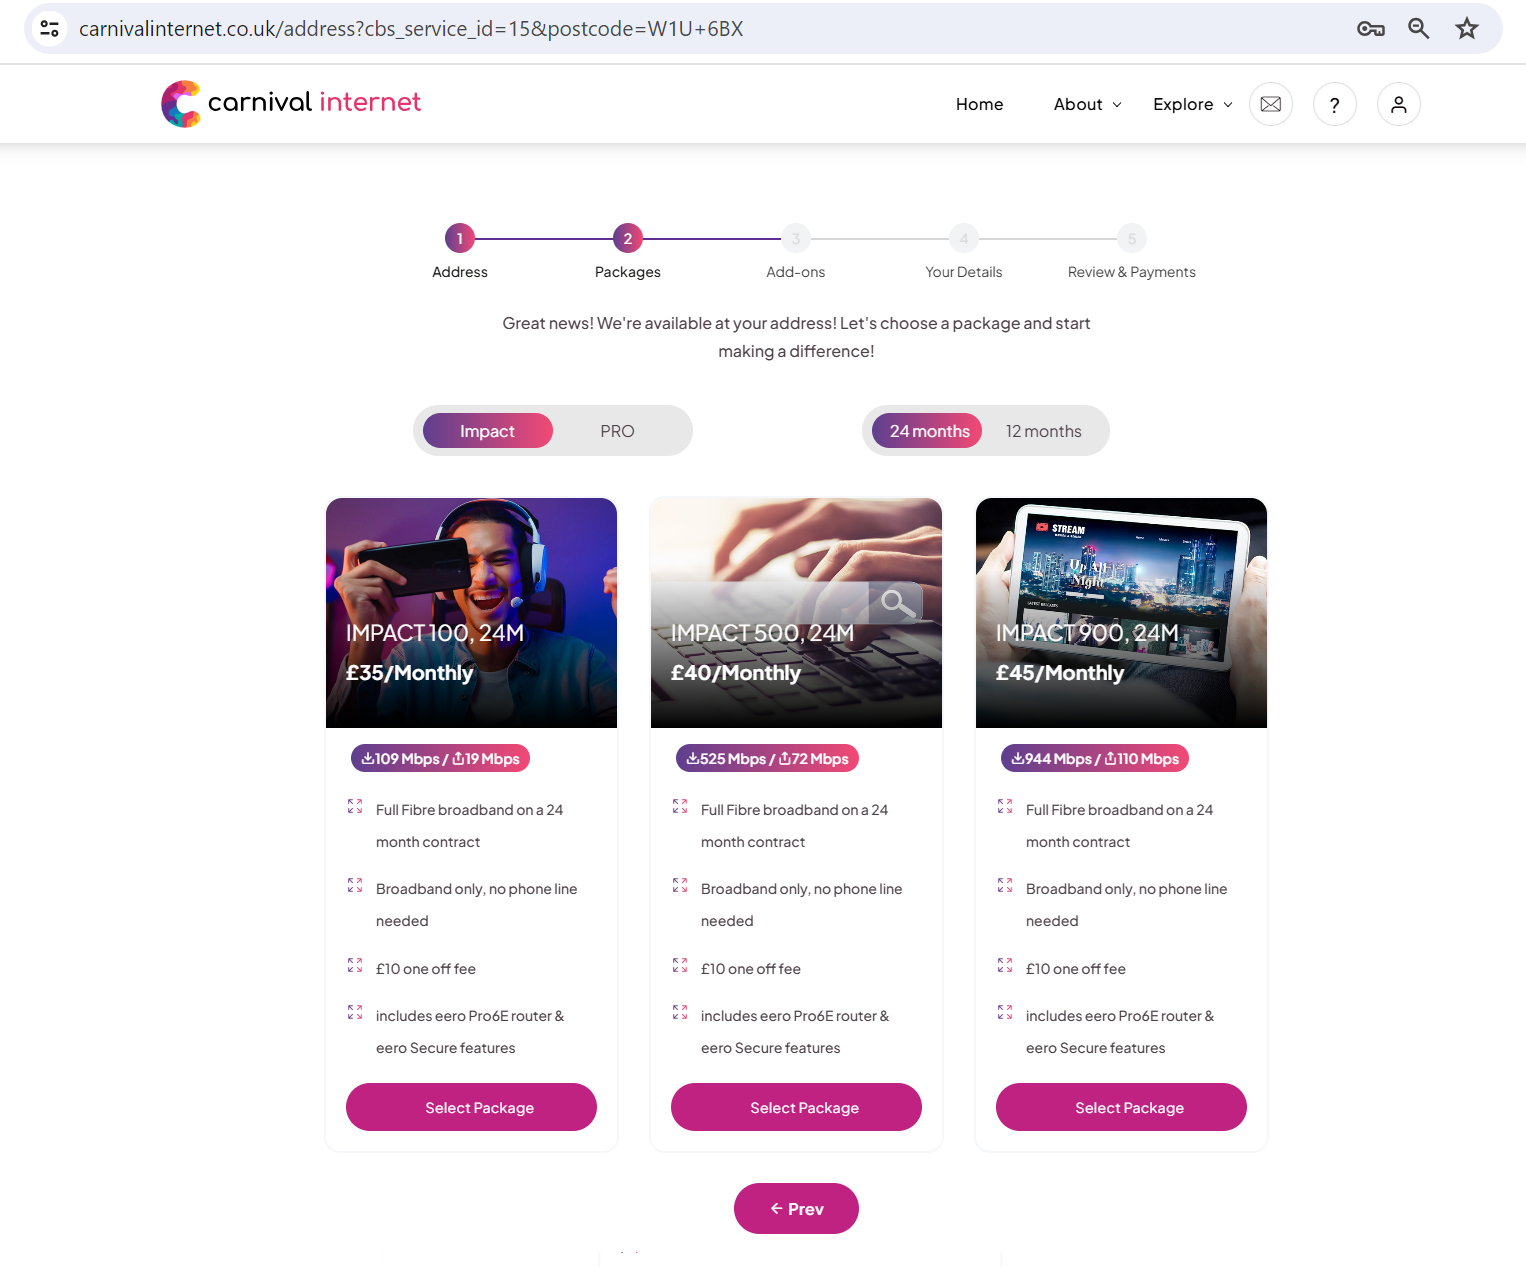The width and height of the screenshot is (1526, 1267).
Task: Click the browser zoom magnifier icon
Action: point(1418,29)
